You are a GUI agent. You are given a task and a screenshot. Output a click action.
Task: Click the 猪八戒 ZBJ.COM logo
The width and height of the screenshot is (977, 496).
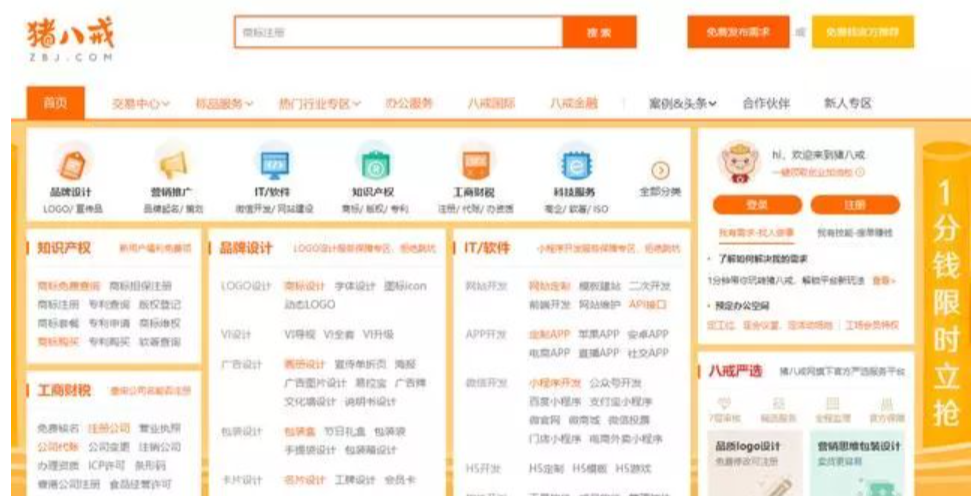point(70,40)
